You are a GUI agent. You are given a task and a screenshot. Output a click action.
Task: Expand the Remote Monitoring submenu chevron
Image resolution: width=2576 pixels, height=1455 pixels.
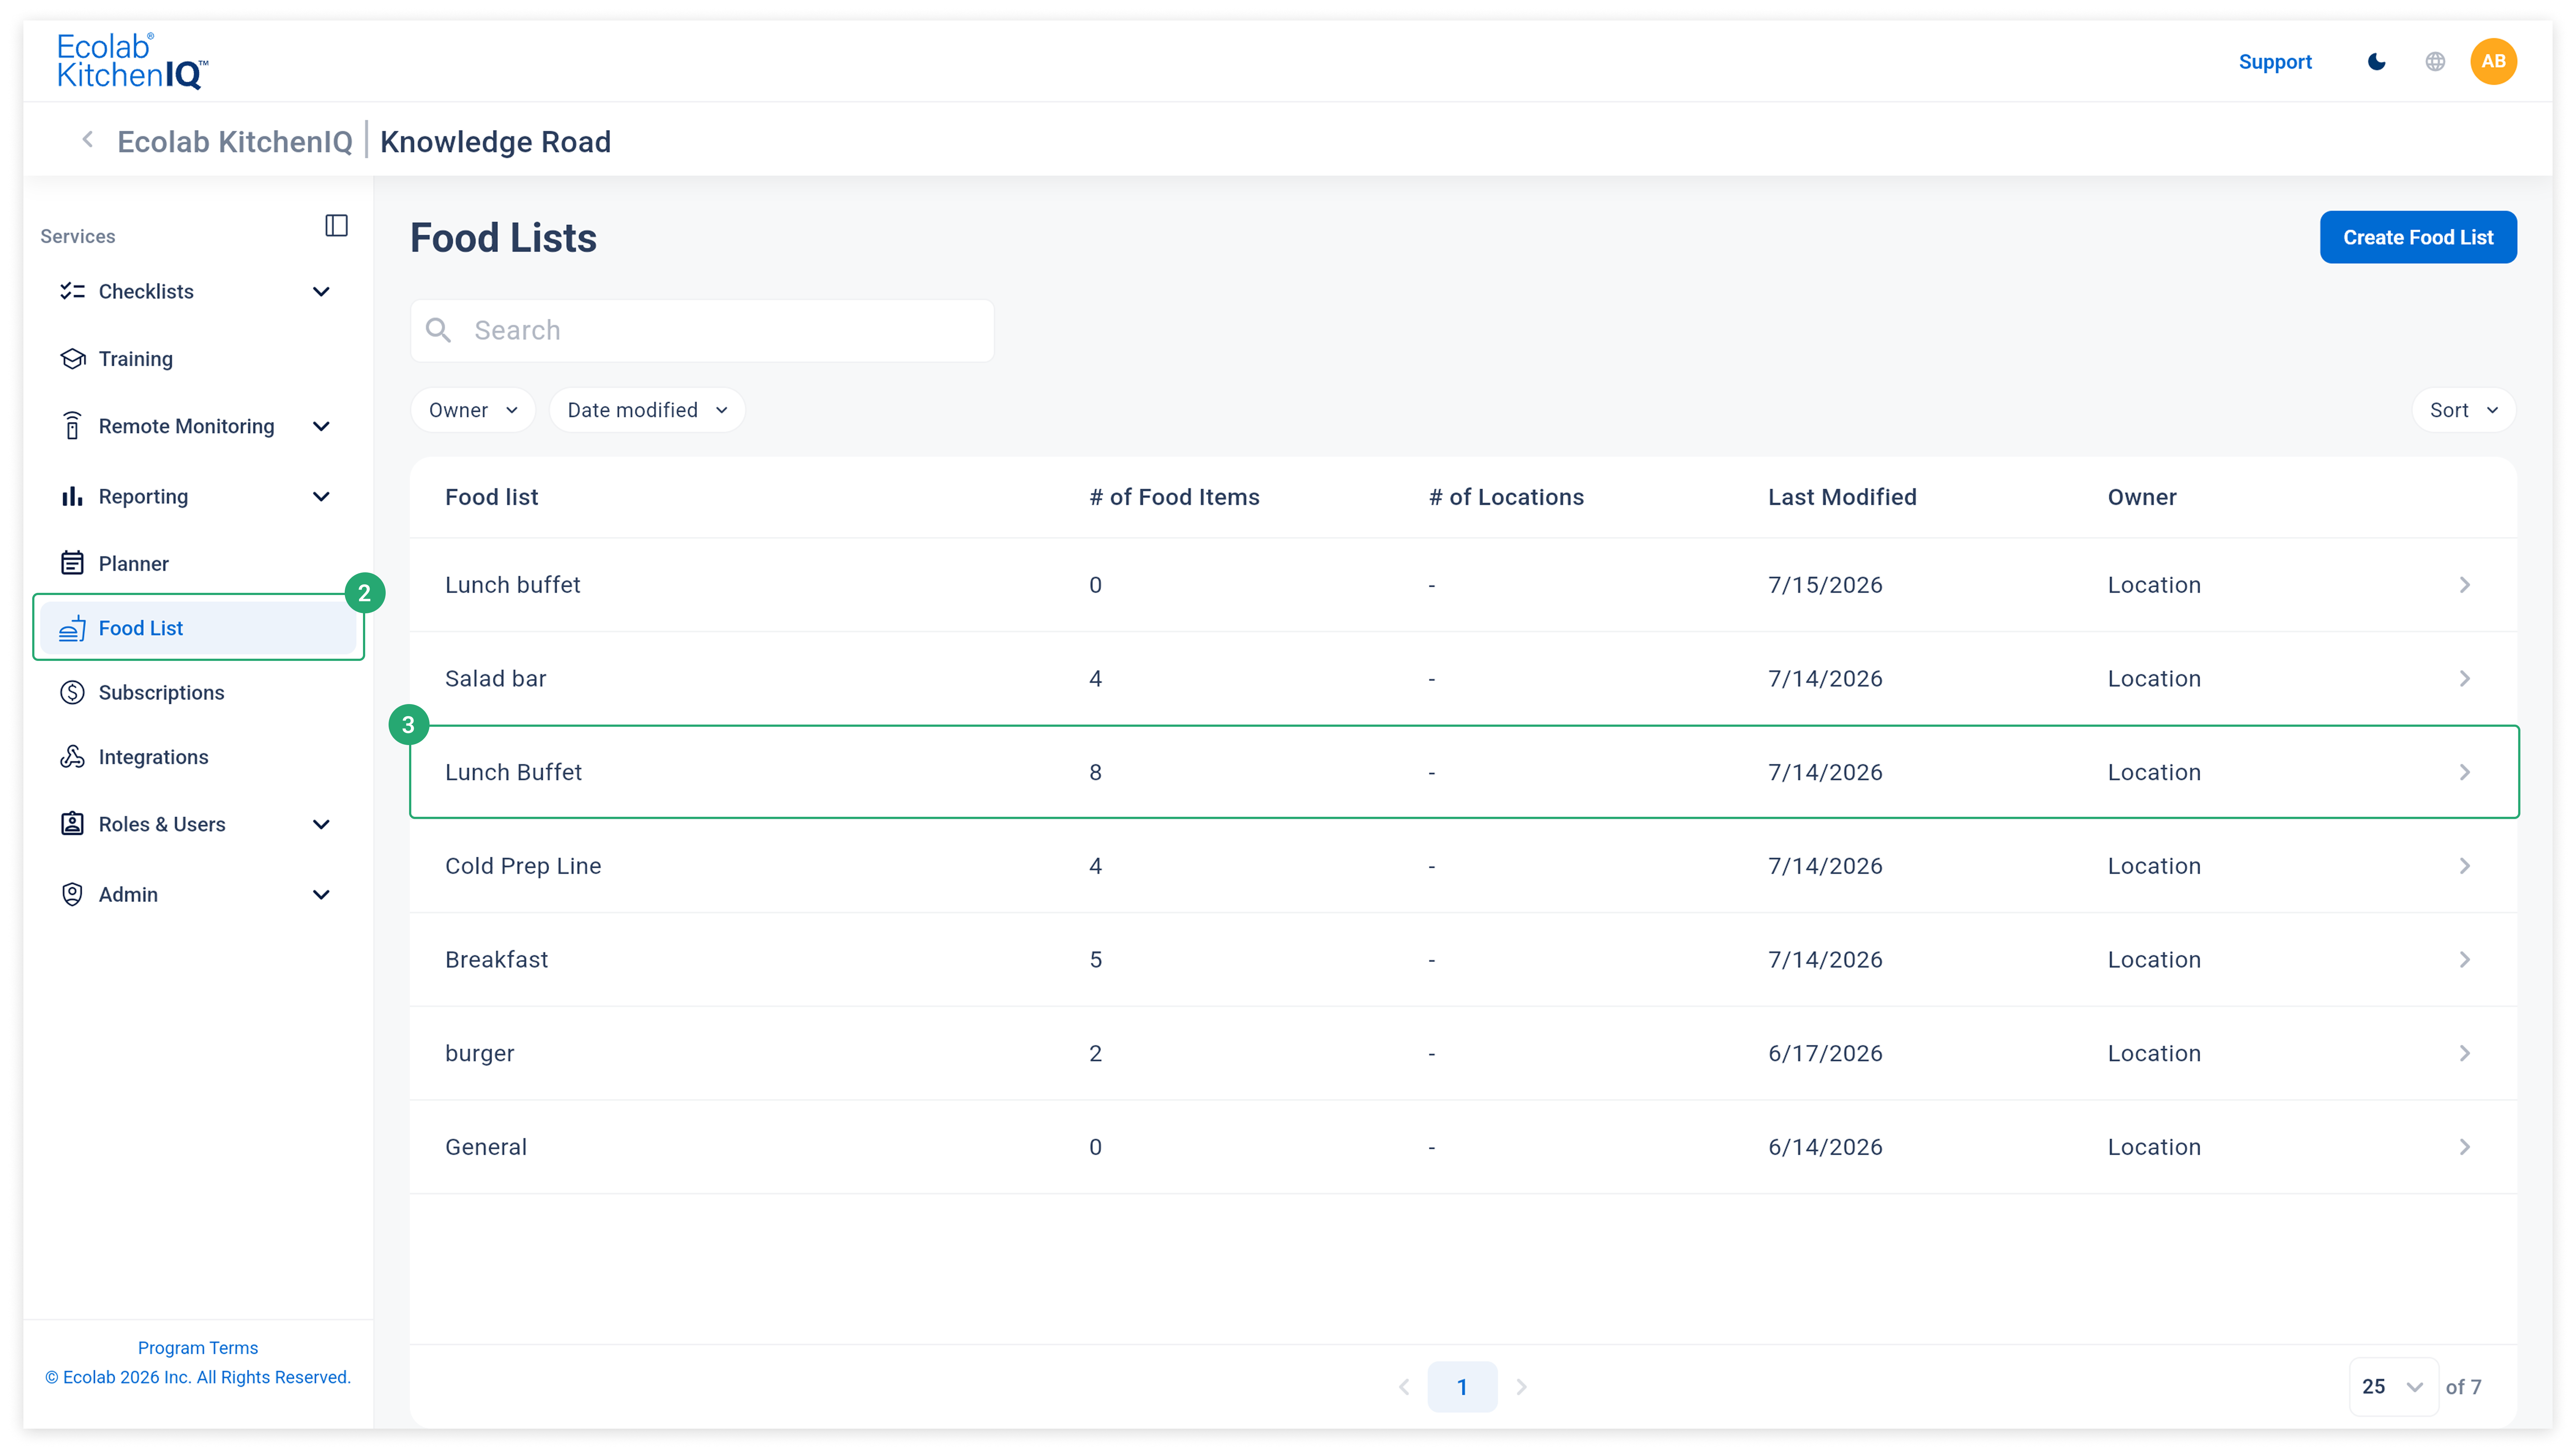[321, 426]
